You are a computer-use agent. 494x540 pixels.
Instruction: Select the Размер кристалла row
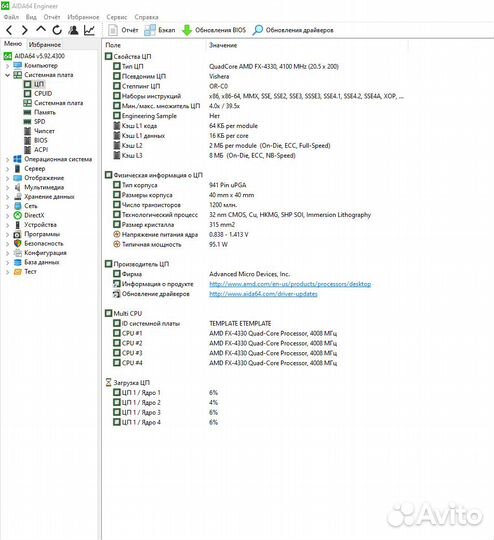tap(174, 225)
